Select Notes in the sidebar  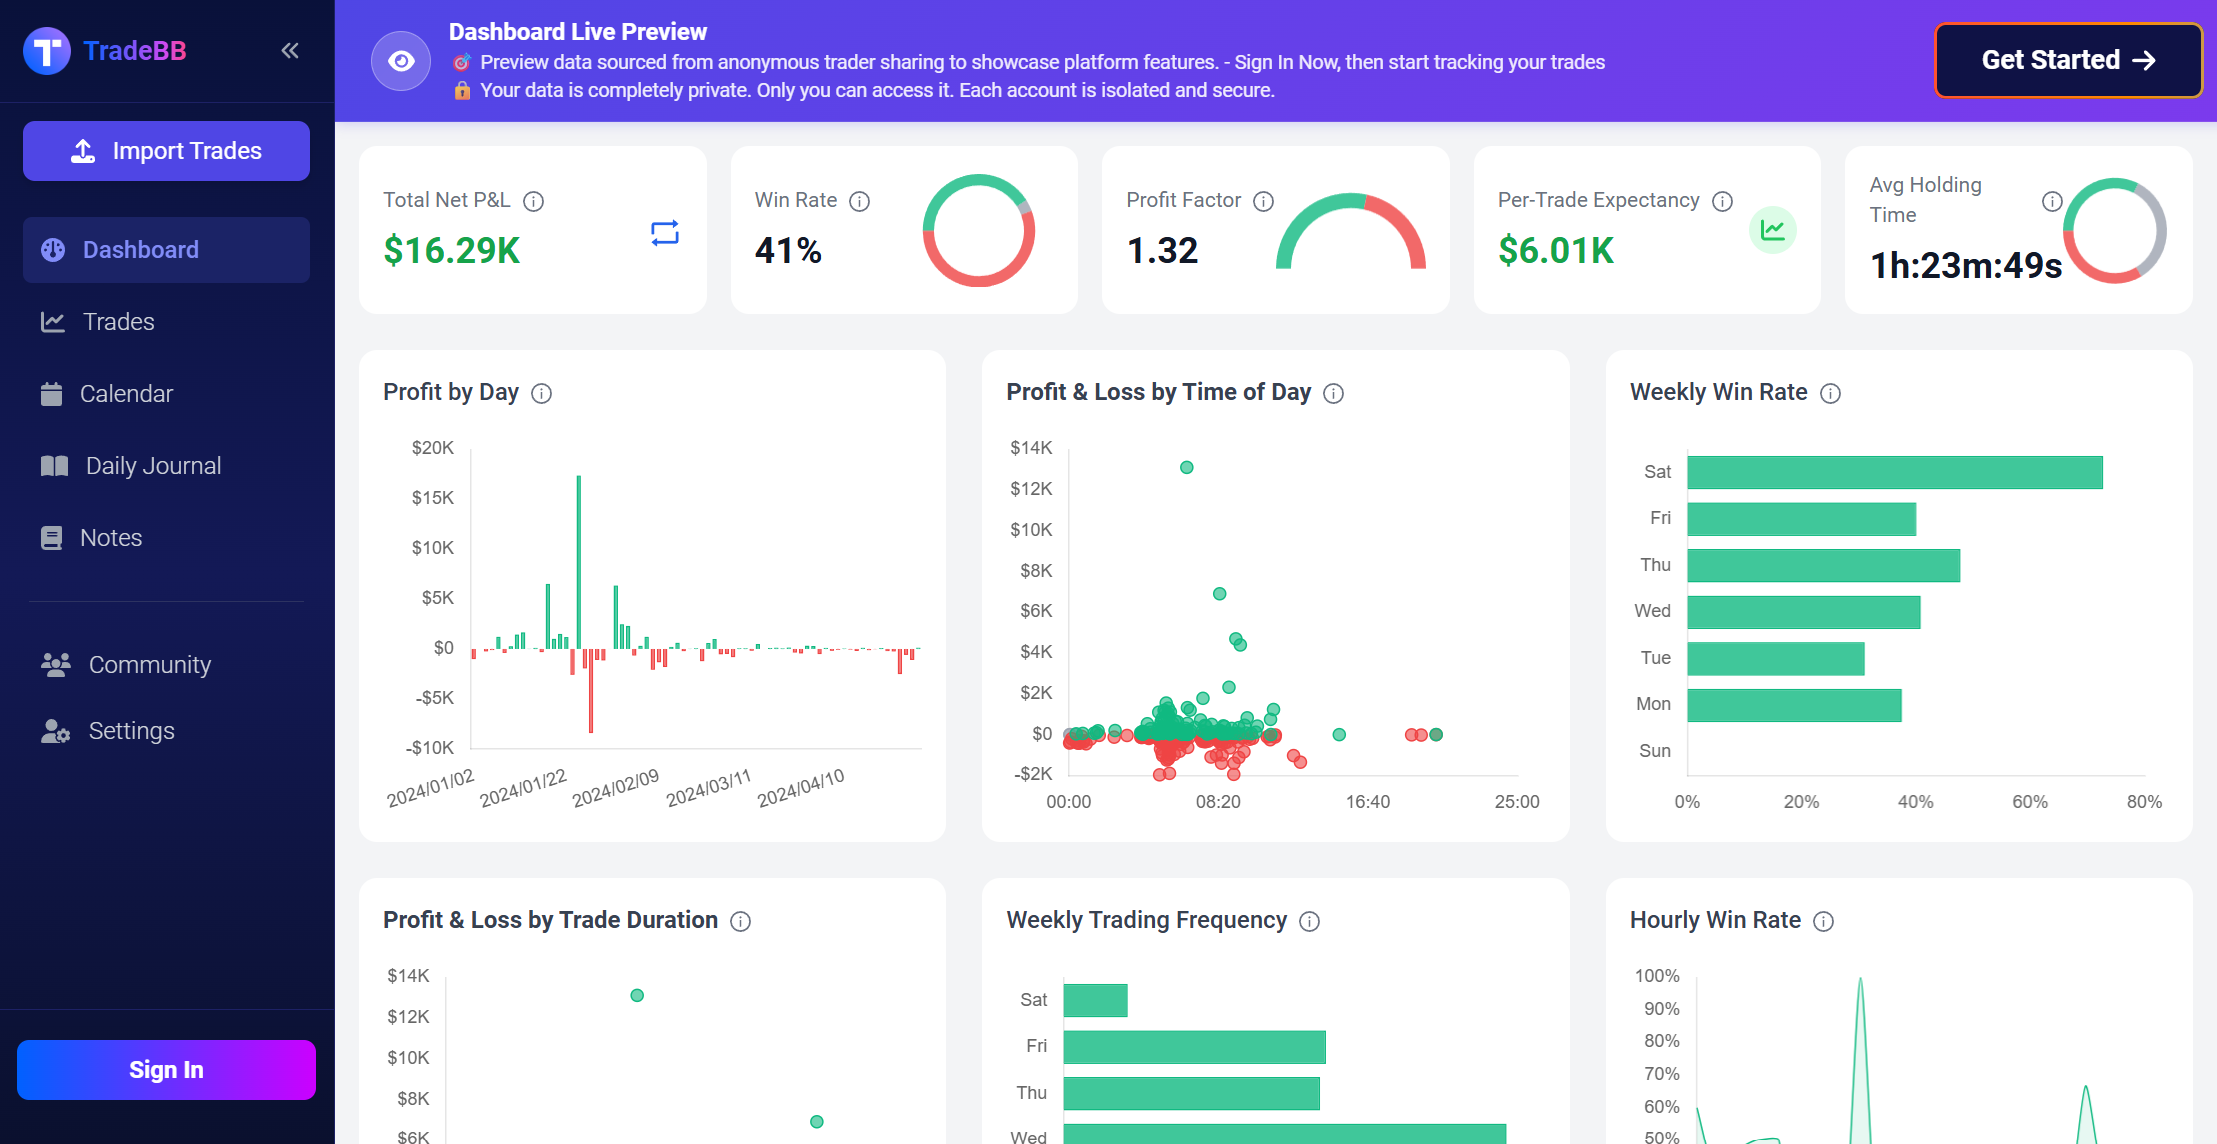(x=166, y=538)
